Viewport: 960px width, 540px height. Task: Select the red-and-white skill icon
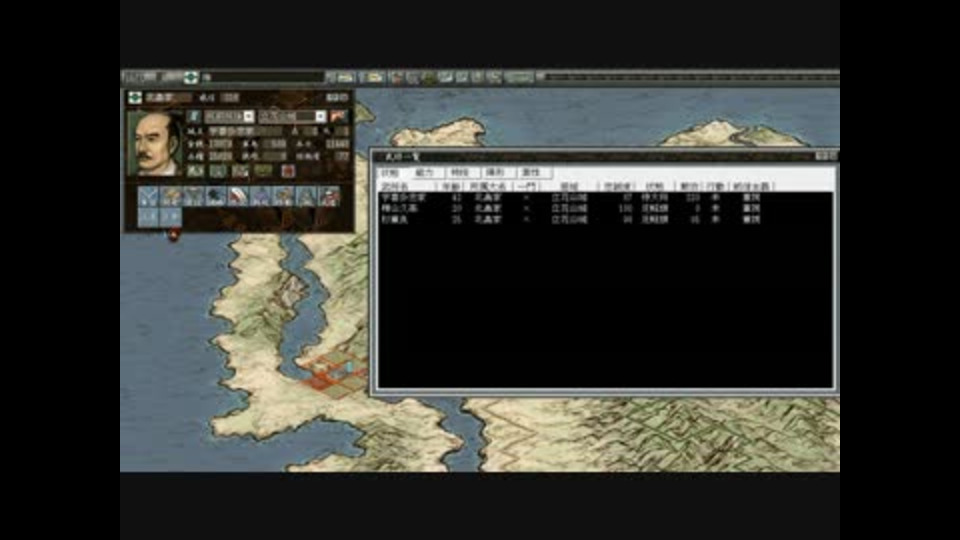click(x=238, y=196)
